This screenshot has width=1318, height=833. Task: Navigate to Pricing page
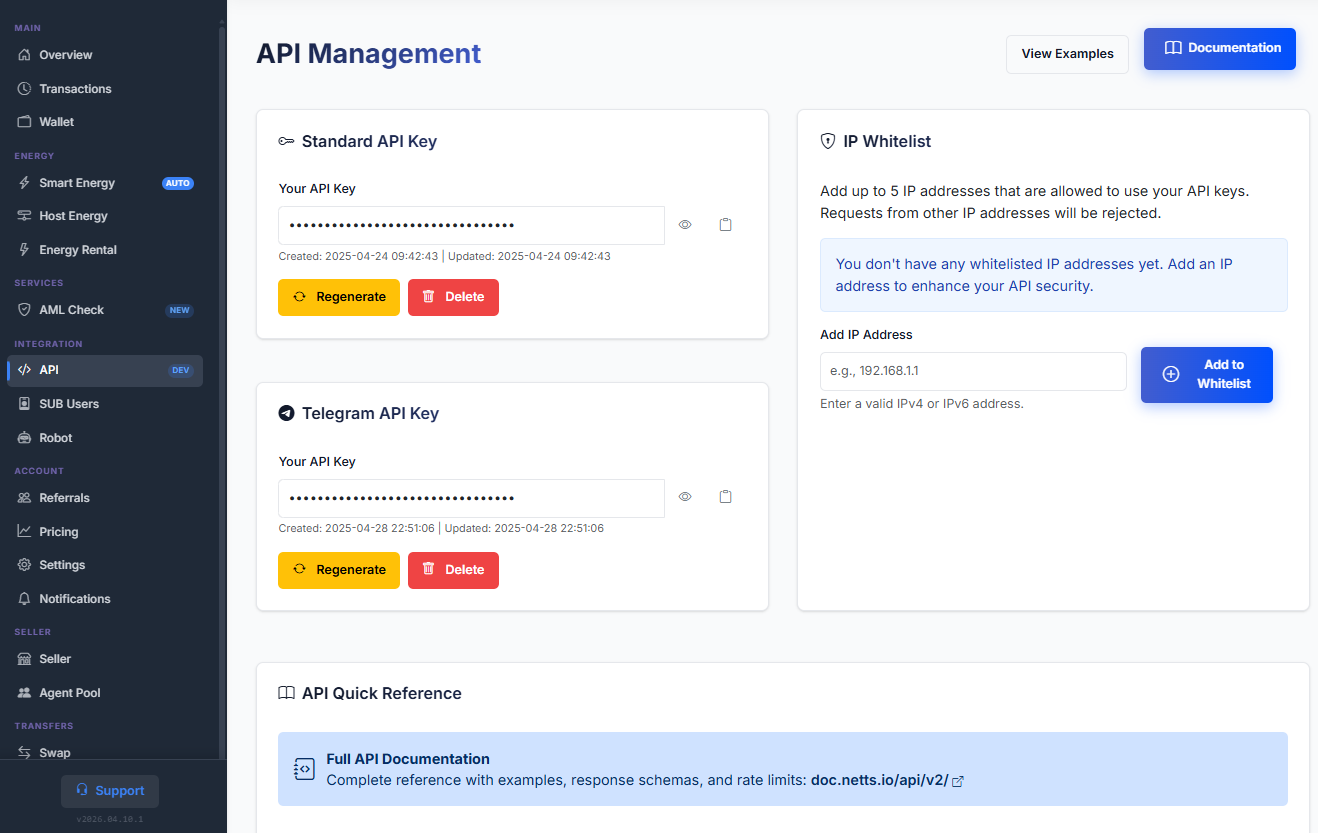click(58, 532)
